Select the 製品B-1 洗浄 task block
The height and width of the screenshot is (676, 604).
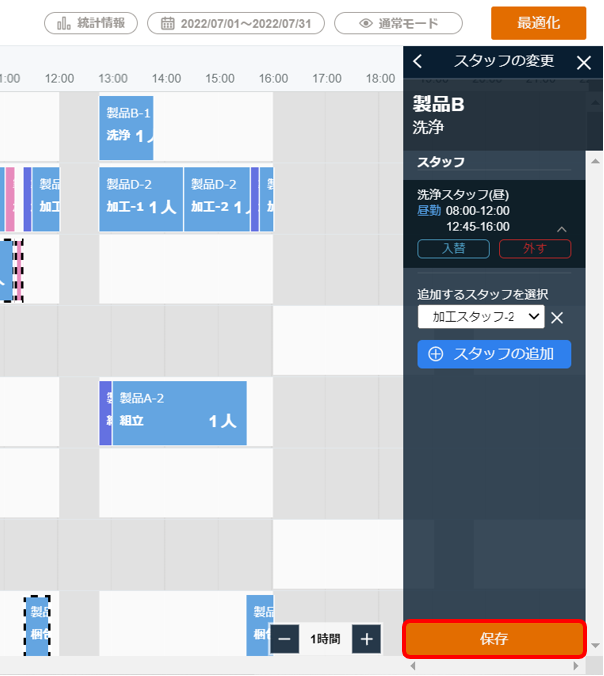(x=126, y=128)
